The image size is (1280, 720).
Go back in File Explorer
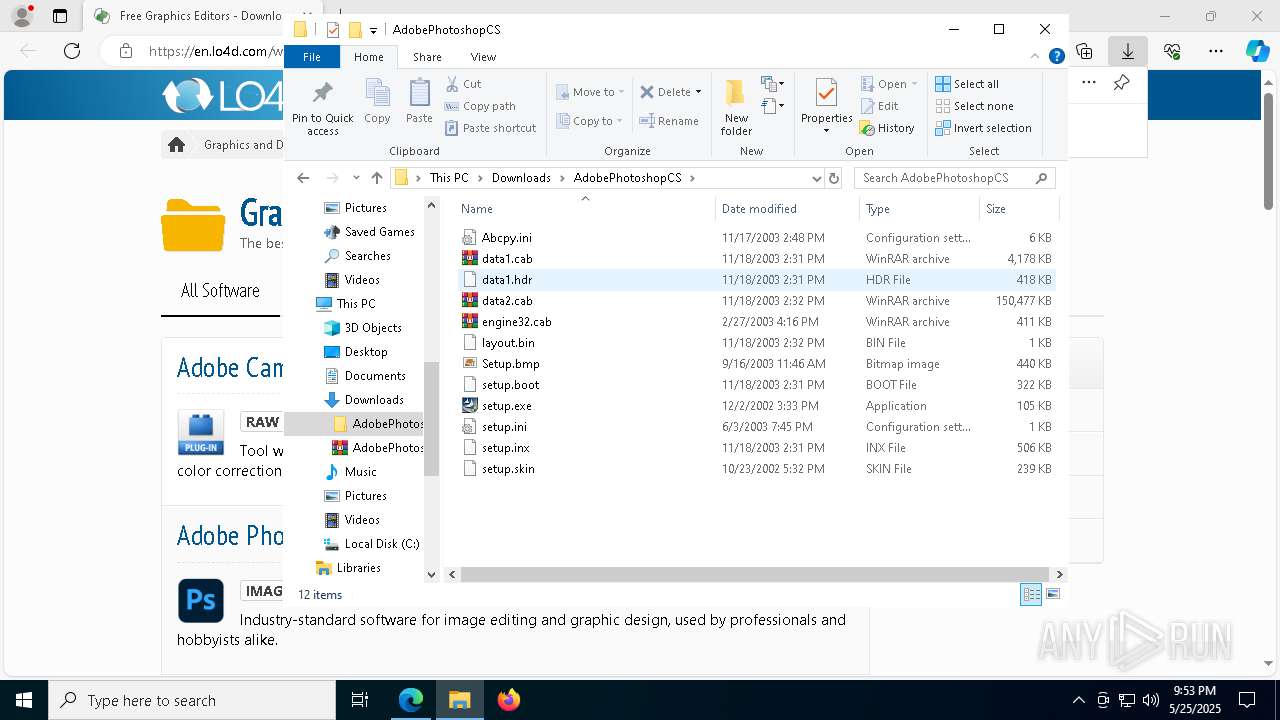[303, 178]
